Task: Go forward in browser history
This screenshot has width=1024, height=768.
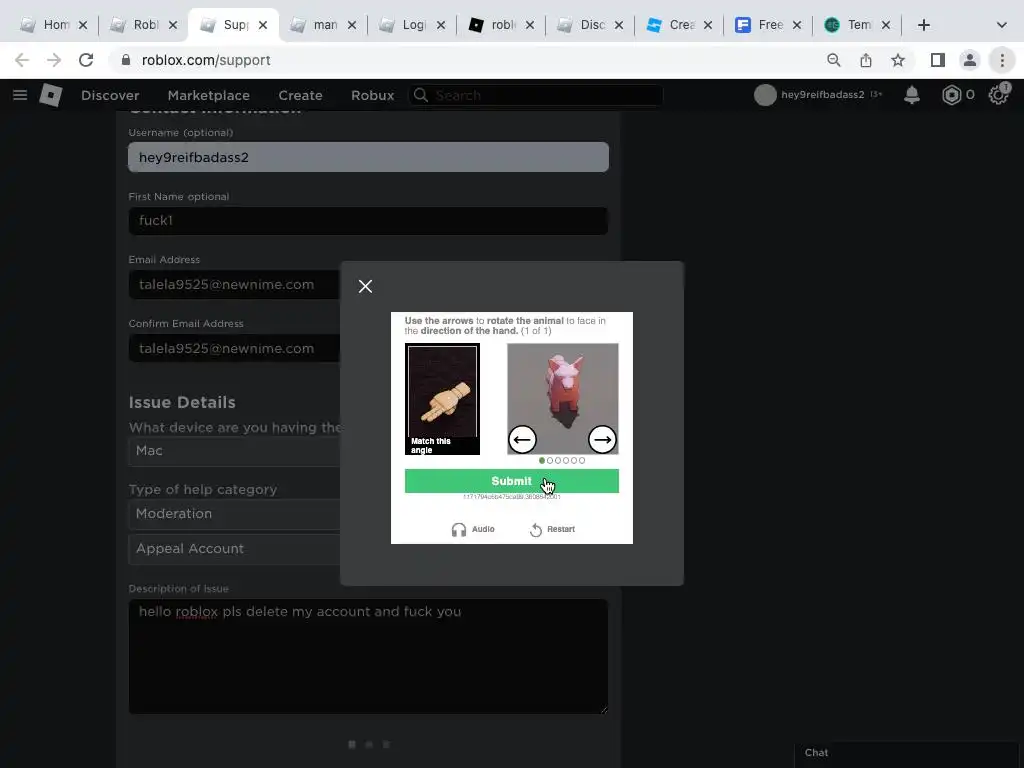Action: [x=54, y=60]
